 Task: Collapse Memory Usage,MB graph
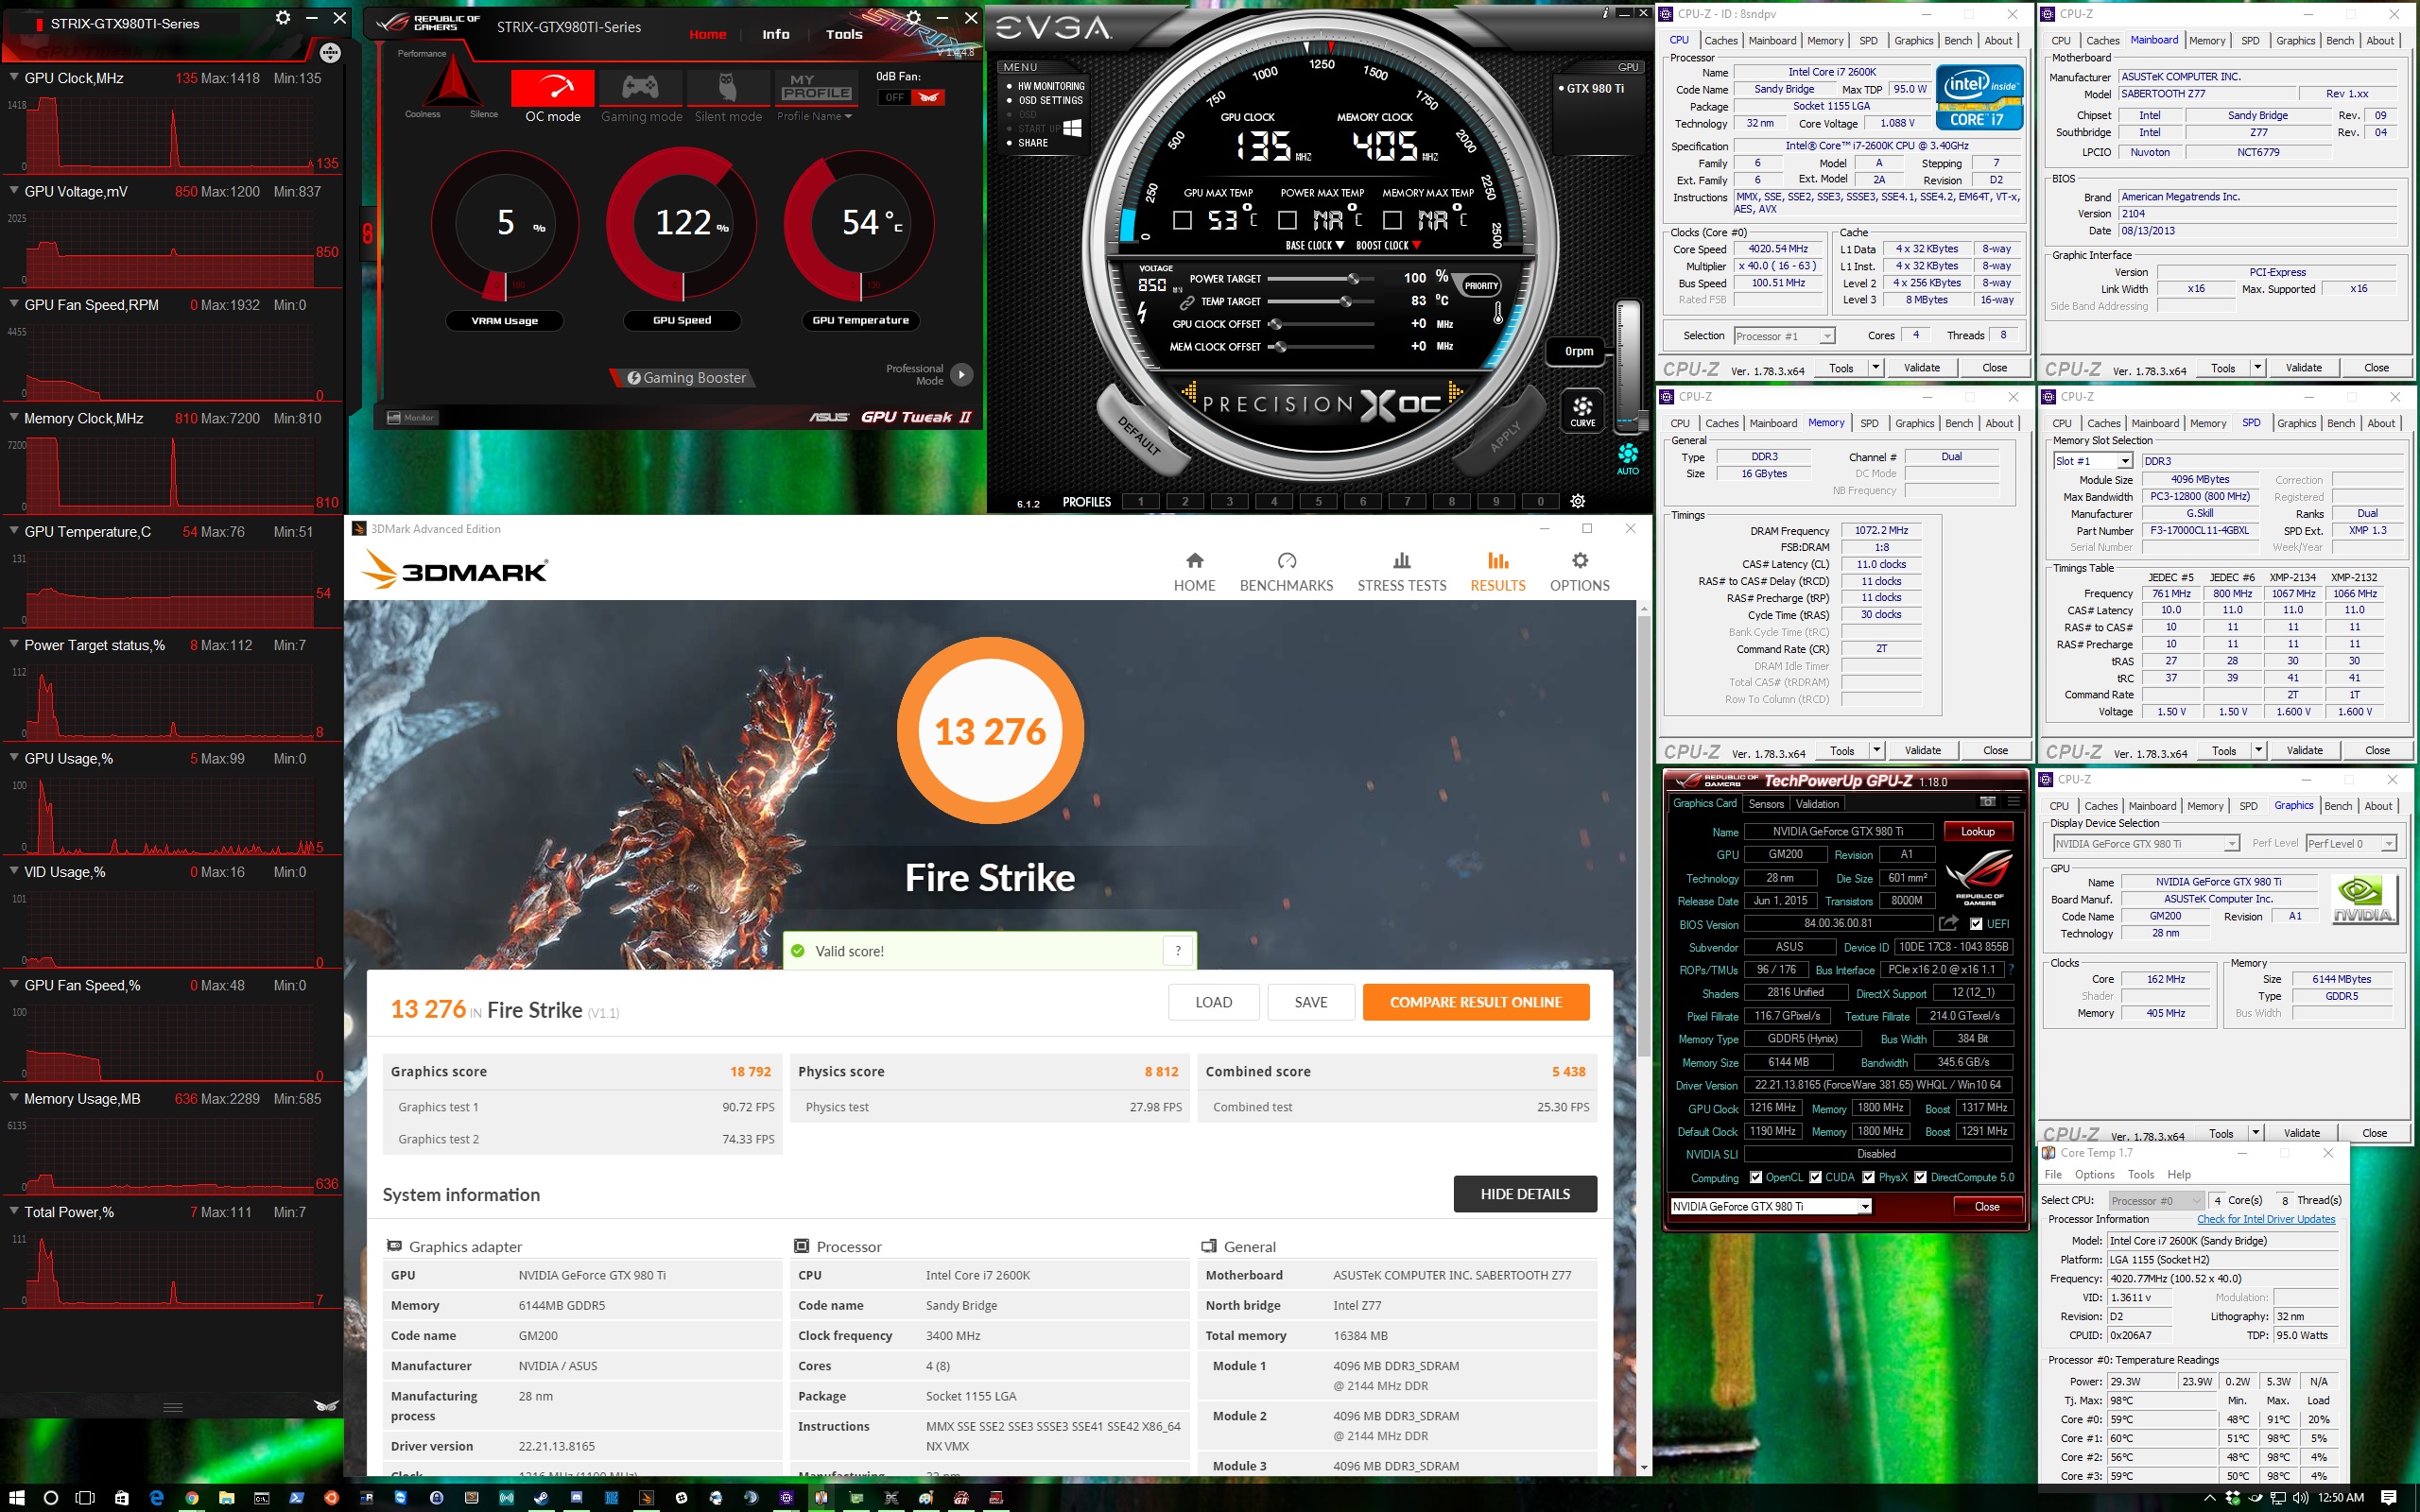tap(14, 1098)
